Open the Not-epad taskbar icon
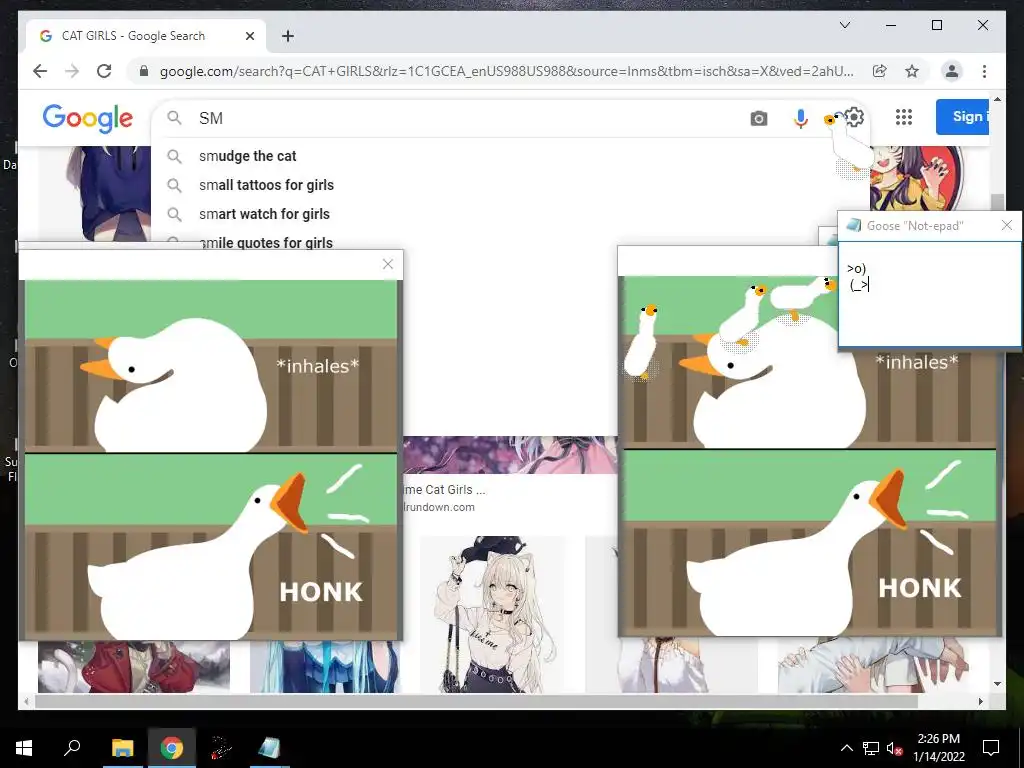This screenshot has width=1024, height=768. [x=269, y=748]
